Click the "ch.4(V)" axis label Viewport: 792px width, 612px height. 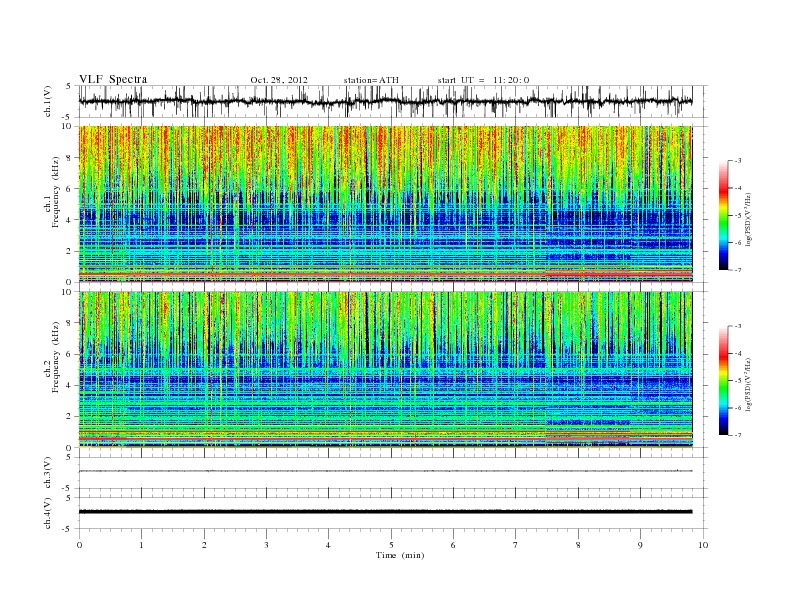(x=48, y=513)
